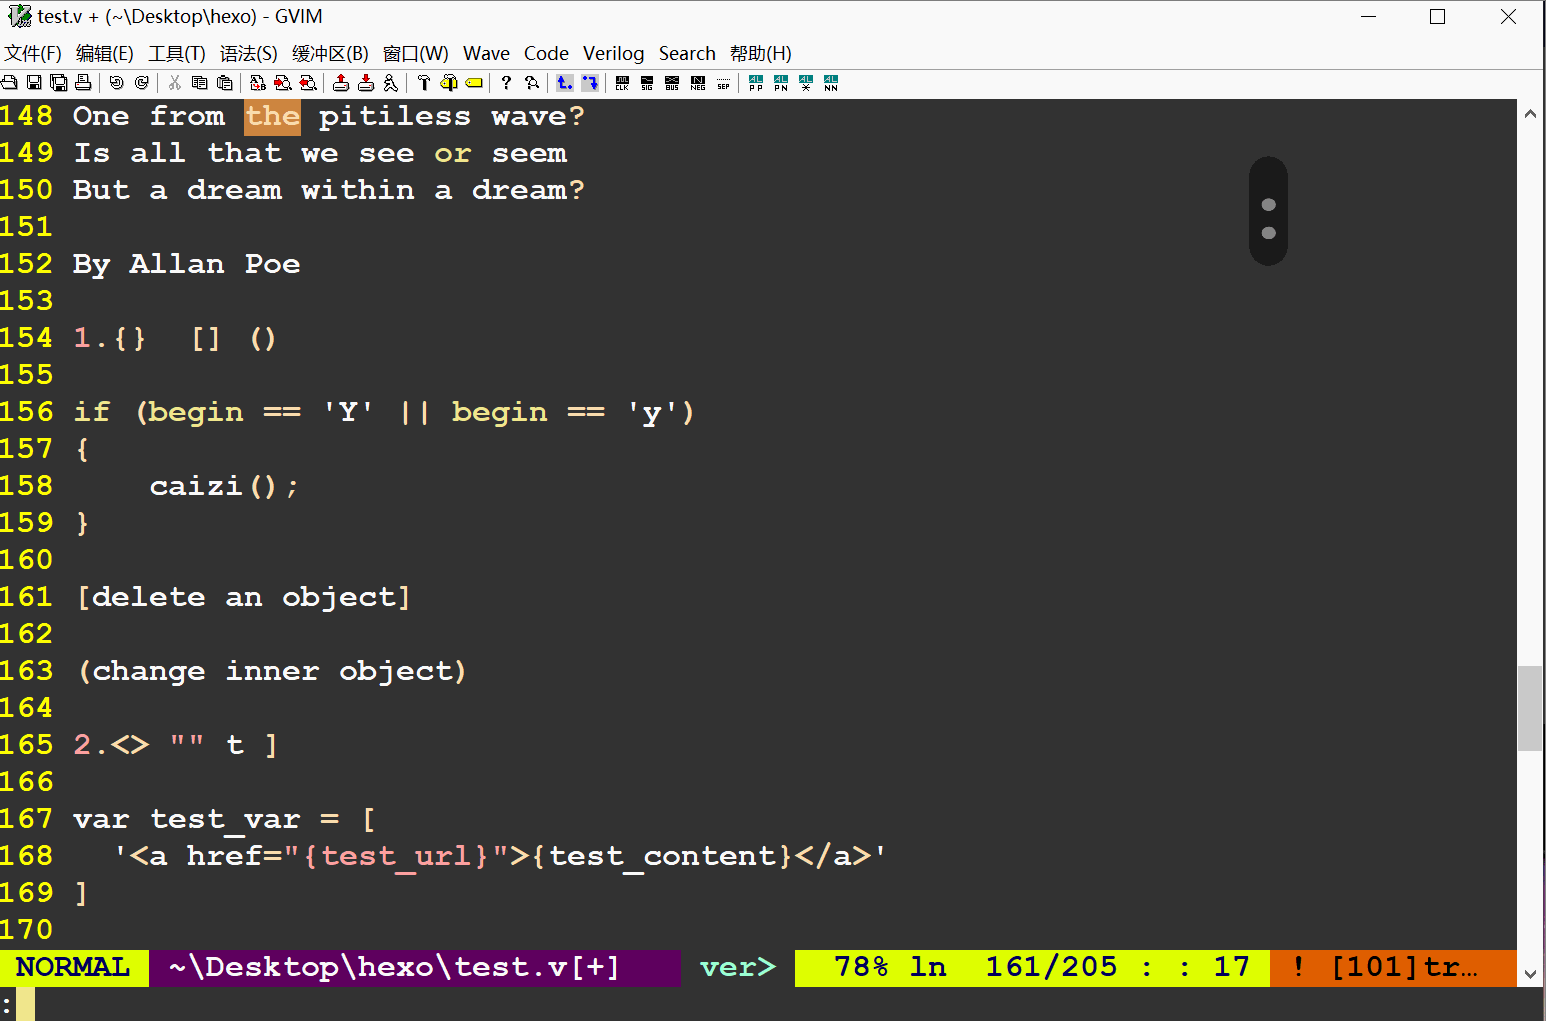The width and height of the screenshot is (1546, 1021).
Task: Click the scrollbar down arrow
Action: tap(1529, 973)
